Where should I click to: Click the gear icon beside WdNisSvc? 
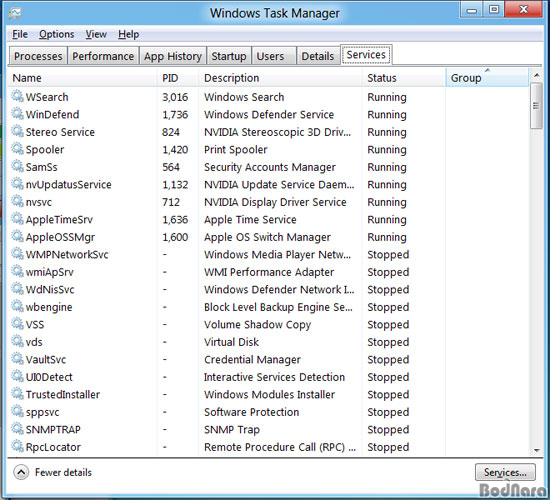pos(17,288)
